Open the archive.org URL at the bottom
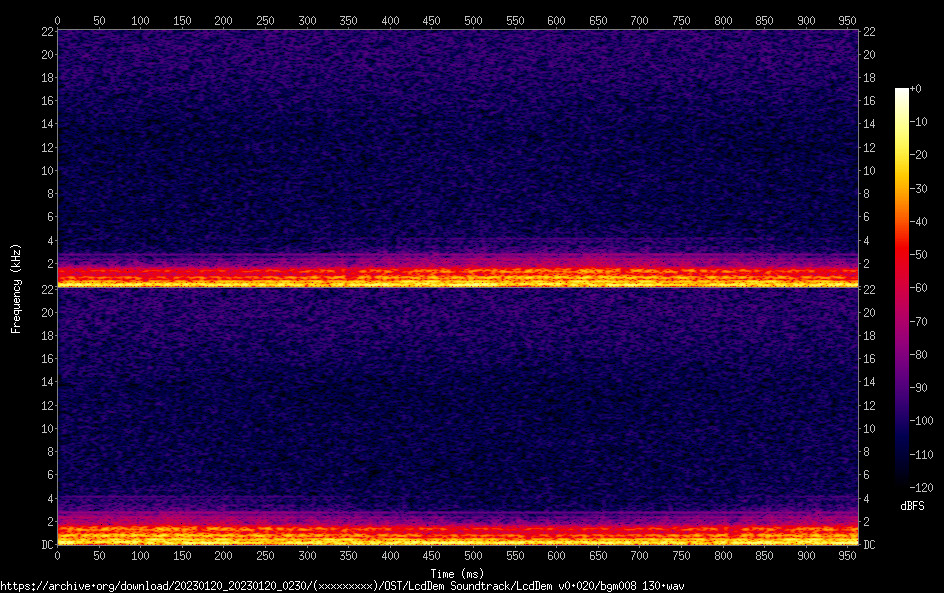Screen dimensions: 944x593 [x=342, y=586]
